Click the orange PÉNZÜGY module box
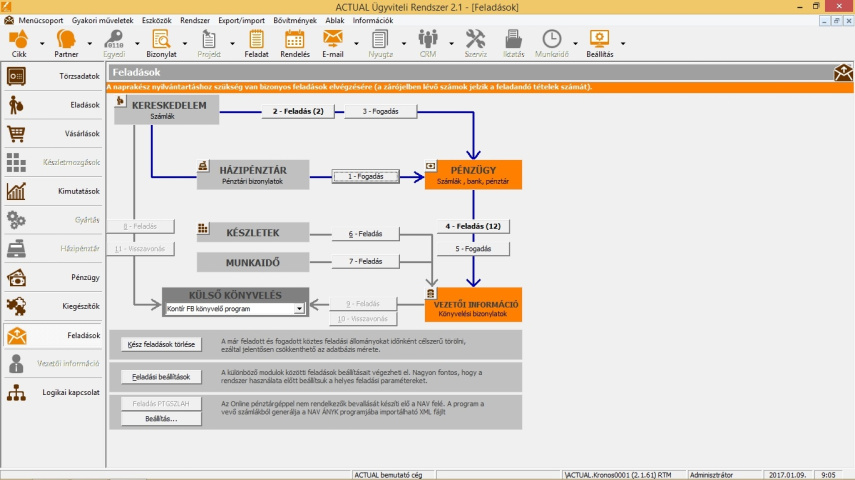Image resolution: width=855 pixels, height=480 pixels. click(x=473, y=175)
